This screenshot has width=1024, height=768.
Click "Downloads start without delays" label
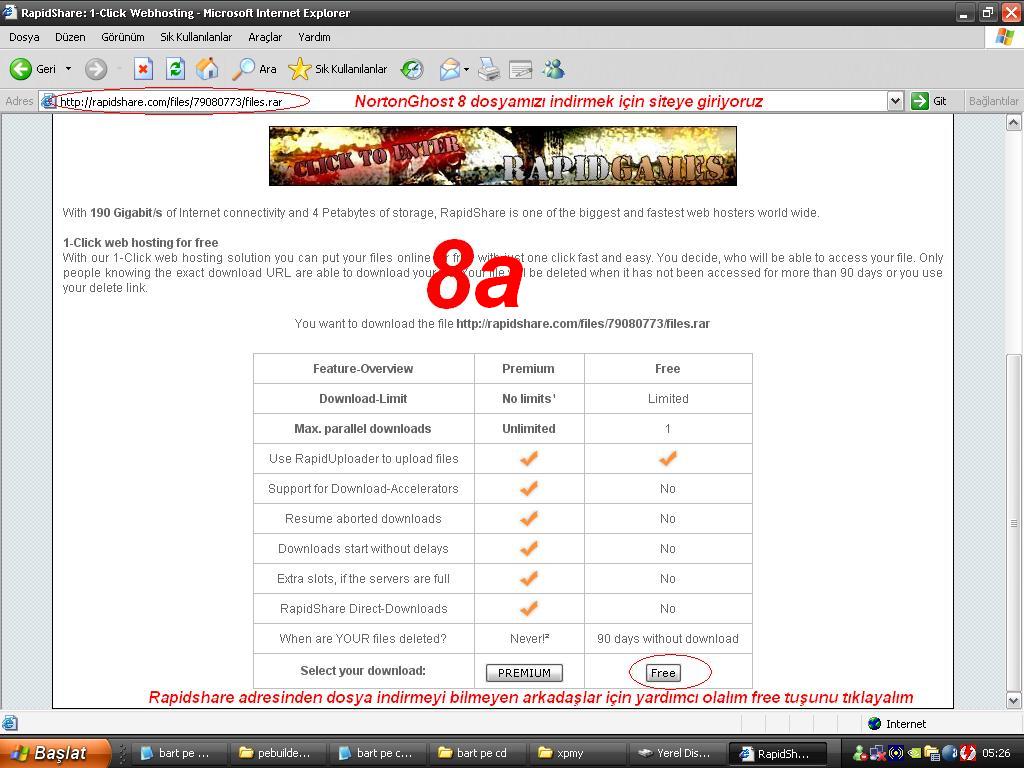click(363, 549)
